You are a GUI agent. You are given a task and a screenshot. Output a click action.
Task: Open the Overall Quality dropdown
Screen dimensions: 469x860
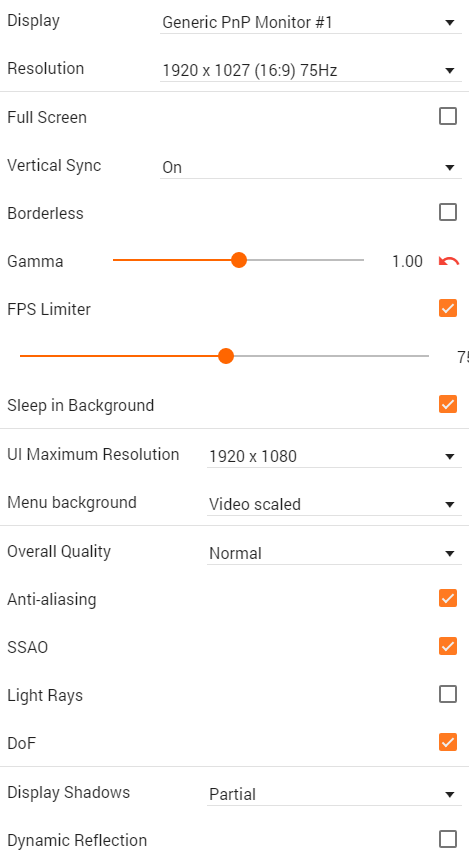pos(334,553)
